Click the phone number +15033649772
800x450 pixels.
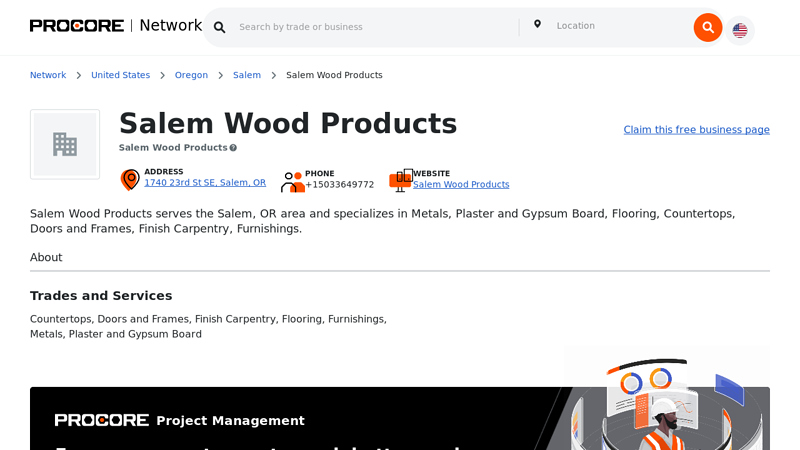click(340, 185)
